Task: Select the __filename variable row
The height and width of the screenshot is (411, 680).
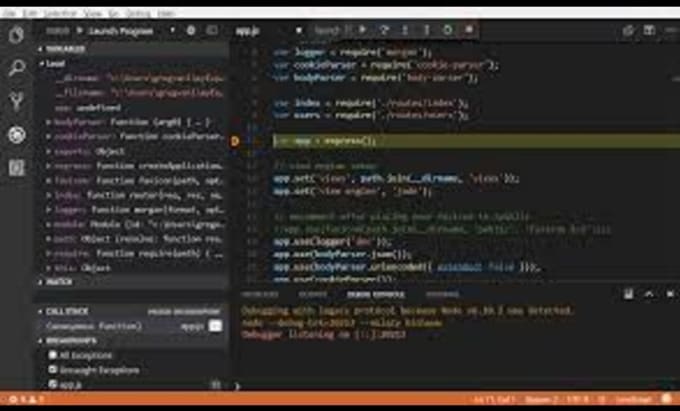Action: pos(139,93)
